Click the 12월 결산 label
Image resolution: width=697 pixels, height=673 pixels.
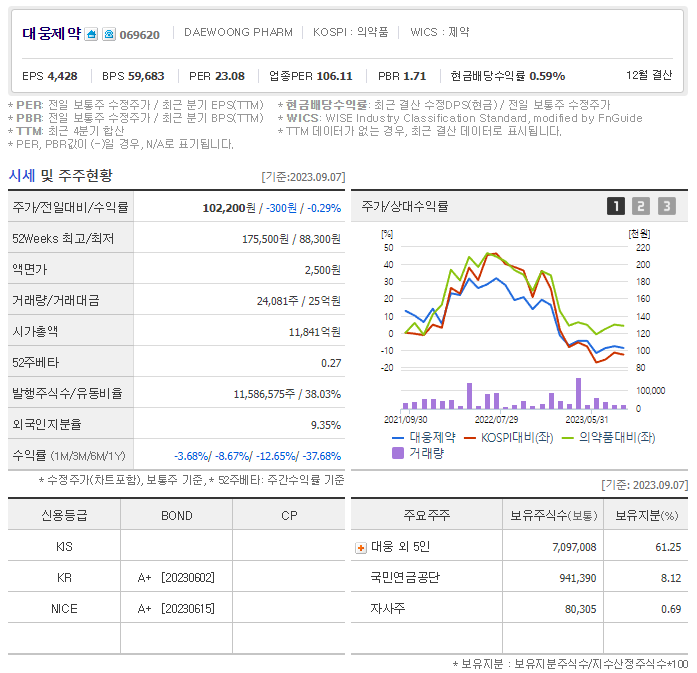tap(649, 75)
